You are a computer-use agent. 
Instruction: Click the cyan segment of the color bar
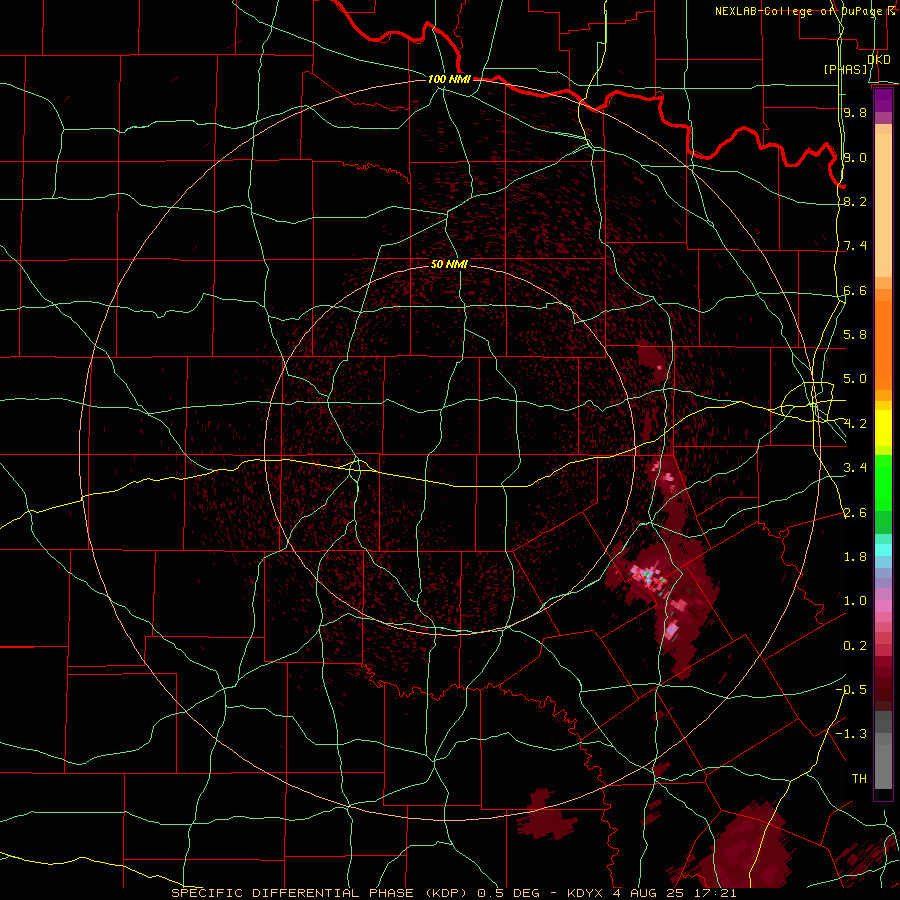click(x=883, y=550)
